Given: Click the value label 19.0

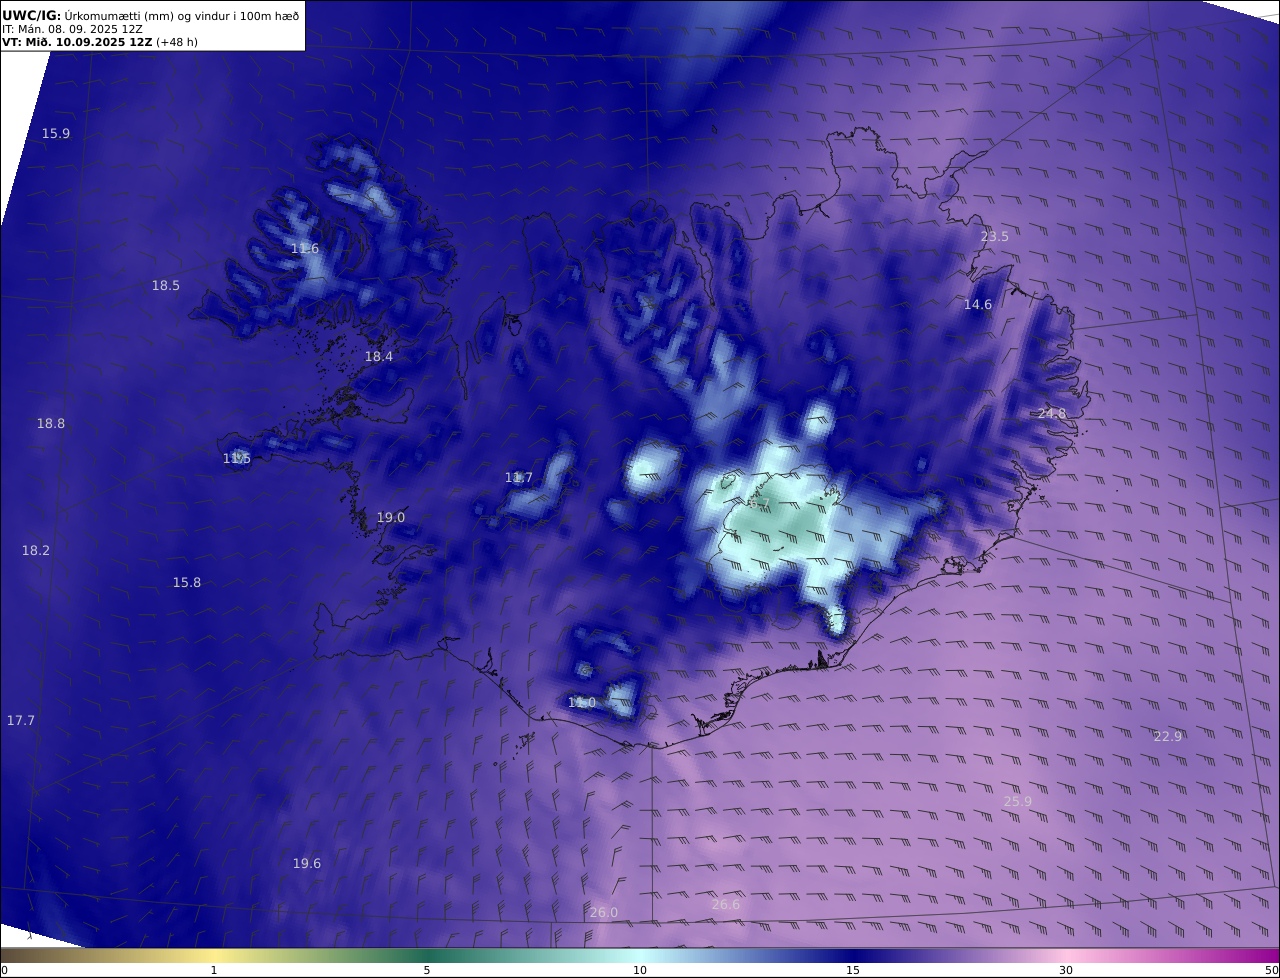Looking at the screenshot, I should (391, 517).
